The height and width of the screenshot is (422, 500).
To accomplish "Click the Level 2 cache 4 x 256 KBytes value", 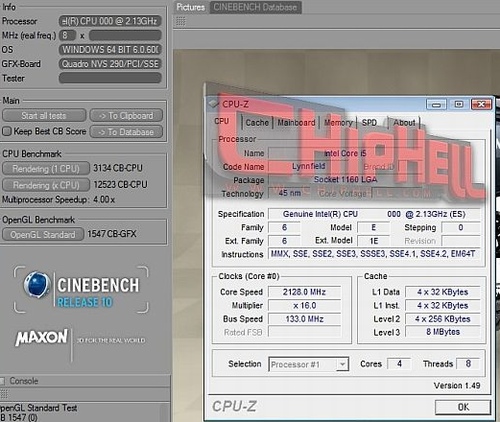I will pyautogui.click(x=443, y=319).
